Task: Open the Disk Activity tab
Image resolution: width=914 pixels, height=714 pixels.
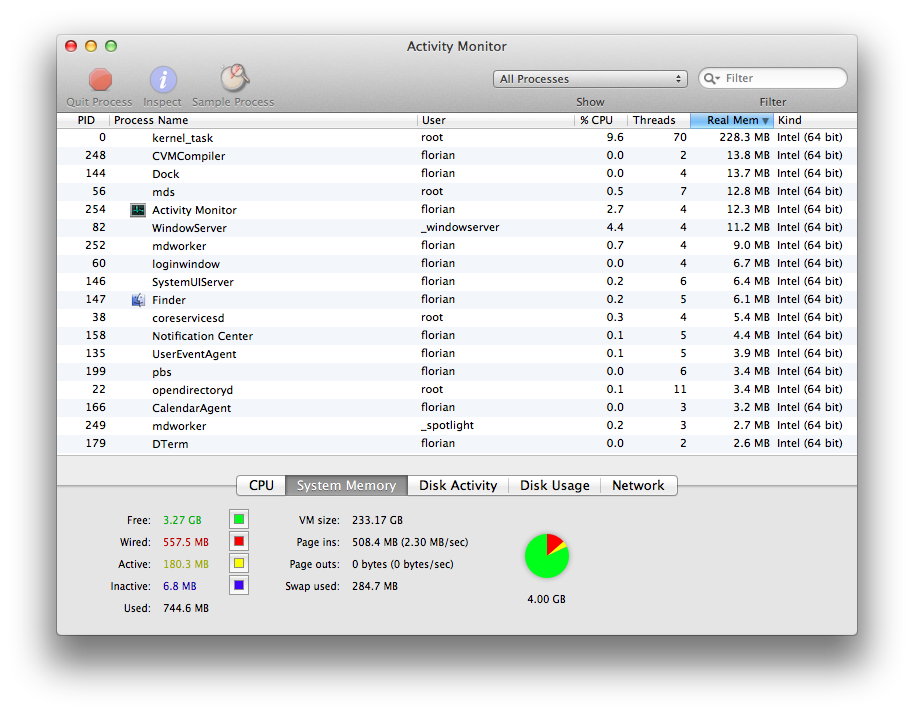Action: [x=458, y=486]
